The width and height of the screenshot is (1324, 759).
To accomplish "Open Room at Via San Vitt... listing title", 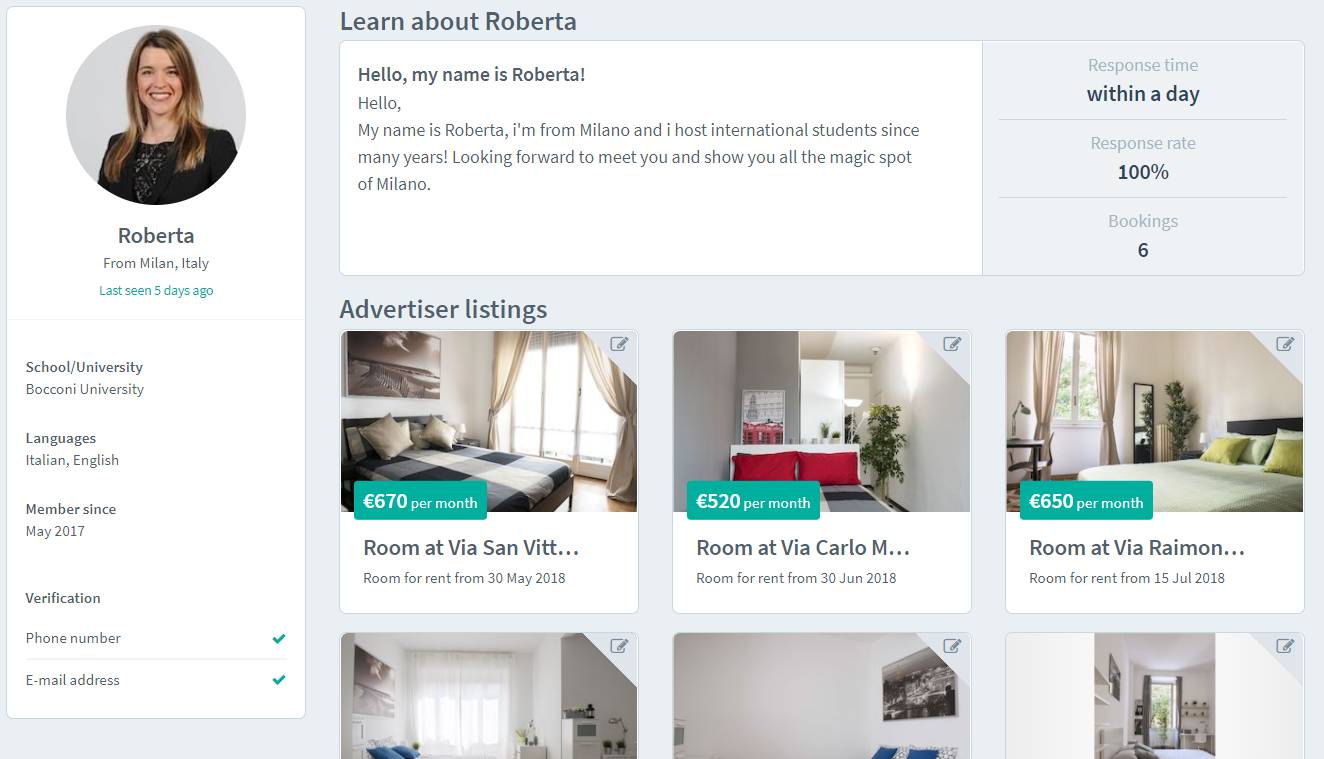I will [471, 548].
